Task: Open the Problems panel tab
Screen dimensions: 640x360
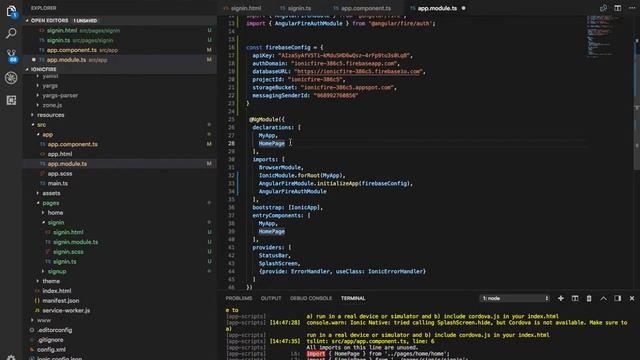Action: click(239, 298)
